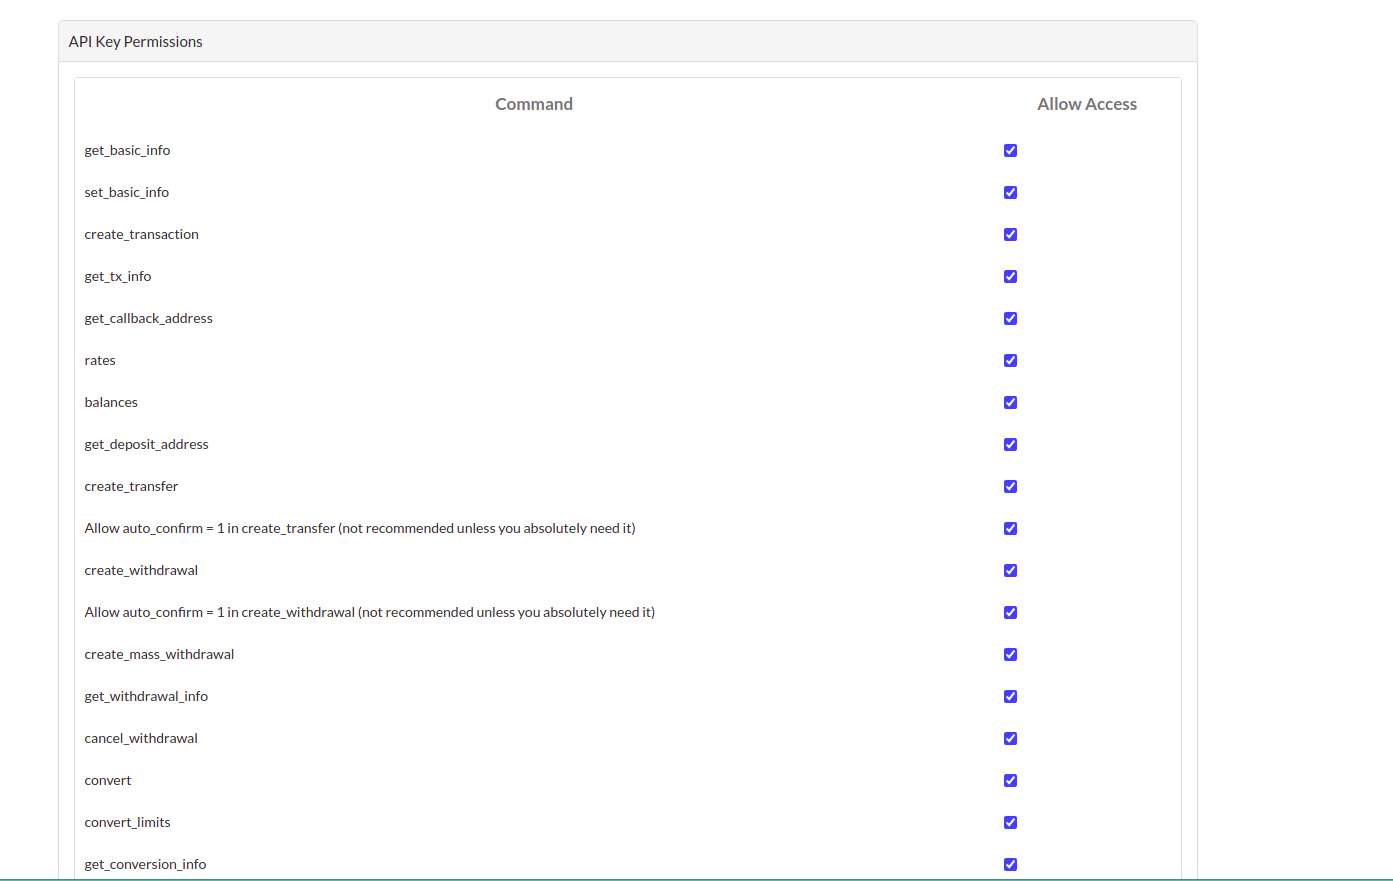Uncheck auto_confirm for create_transfer
Image resolution: width=1393 pixels, height=881 pixels.
[1010, 529]
